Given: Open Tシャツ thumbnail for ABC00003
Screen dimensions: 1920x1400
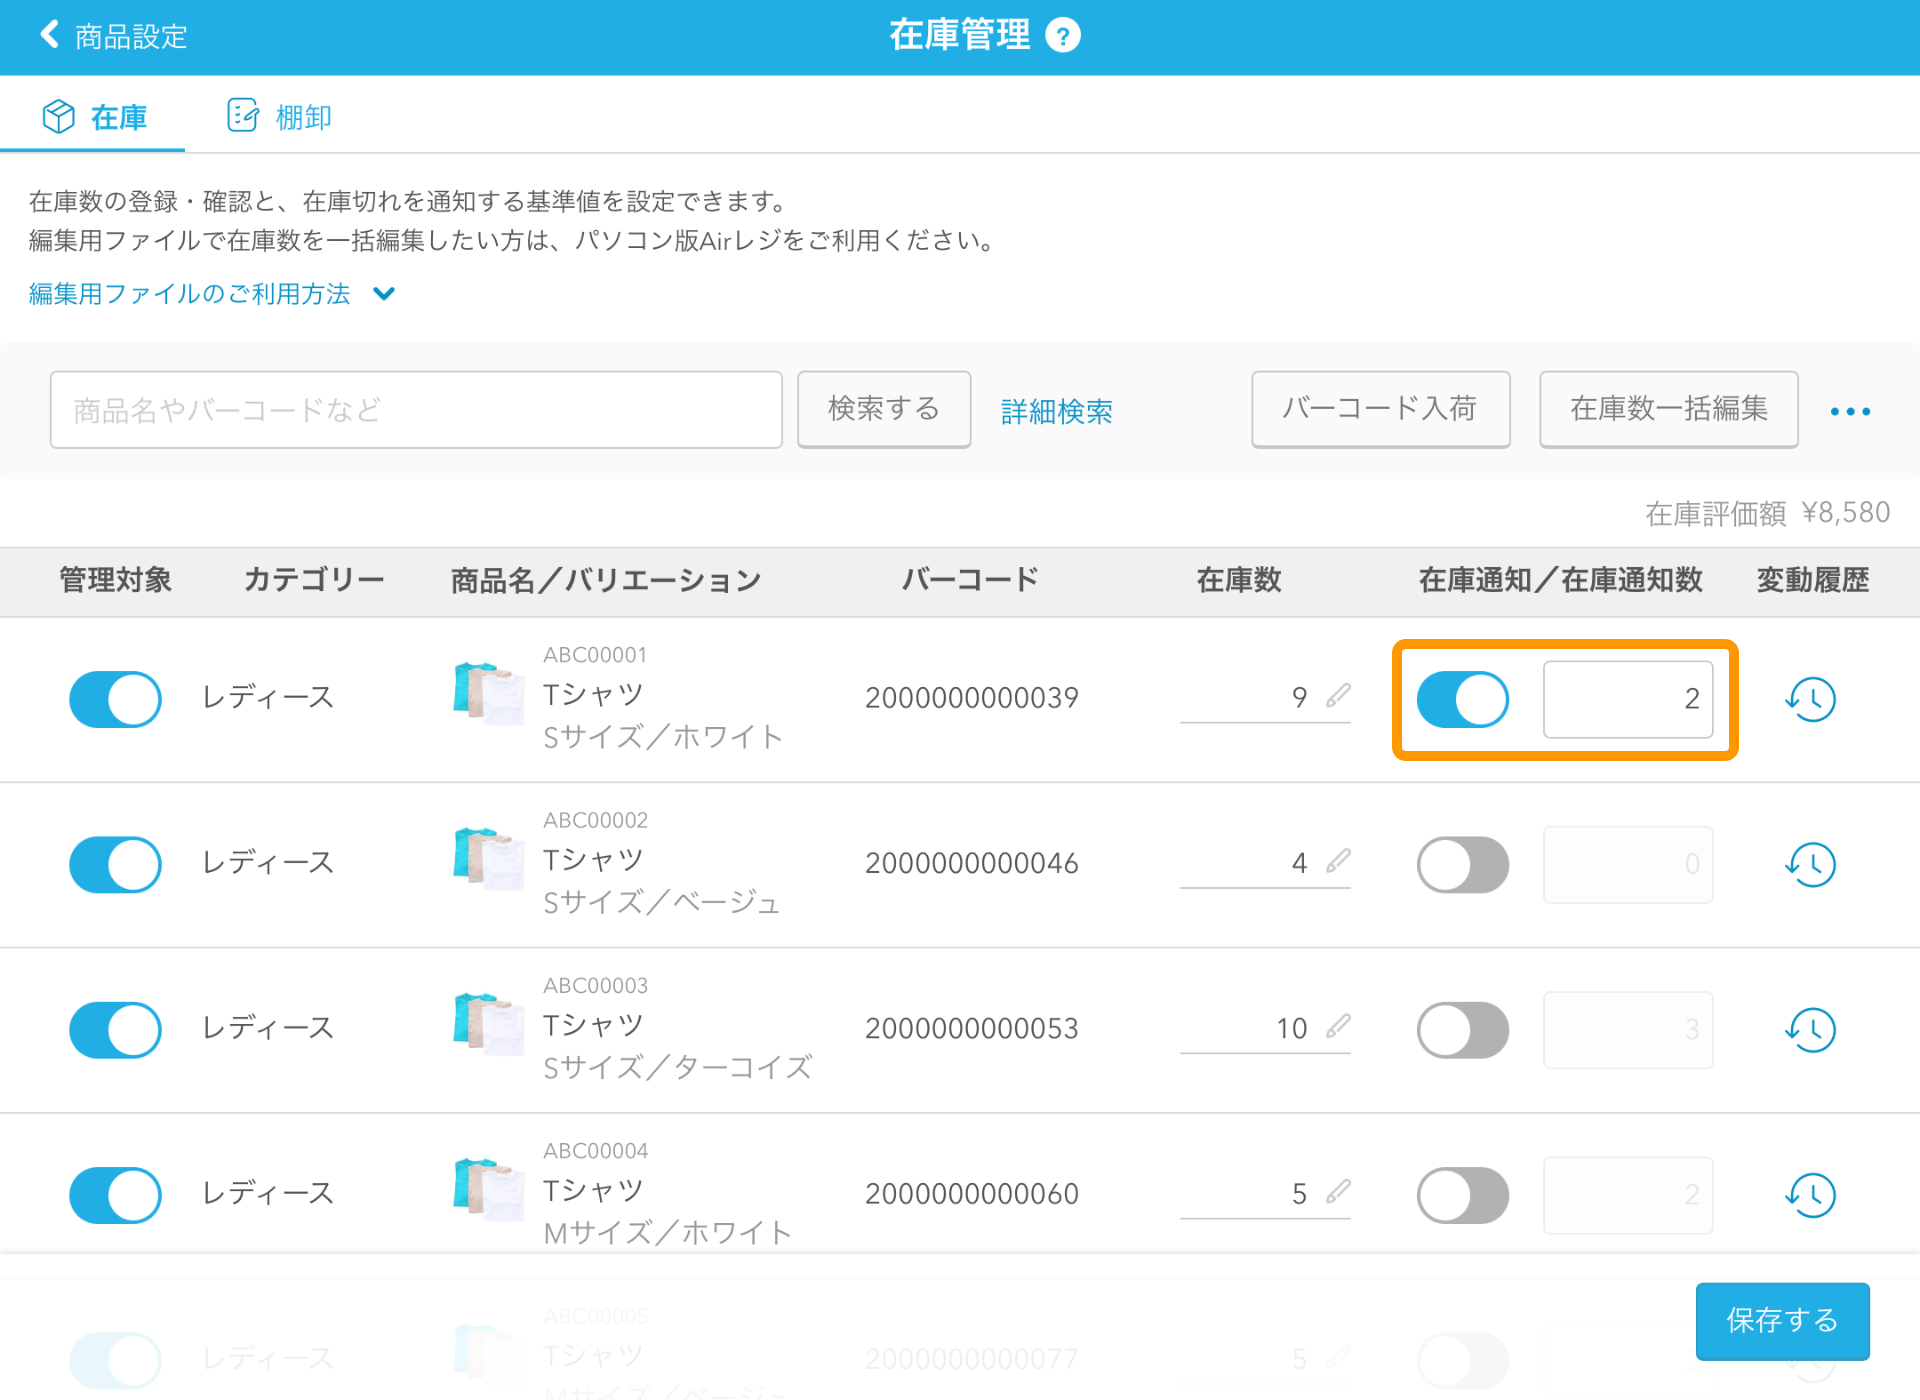Looking at the screenshot, I should point(488,1022).
